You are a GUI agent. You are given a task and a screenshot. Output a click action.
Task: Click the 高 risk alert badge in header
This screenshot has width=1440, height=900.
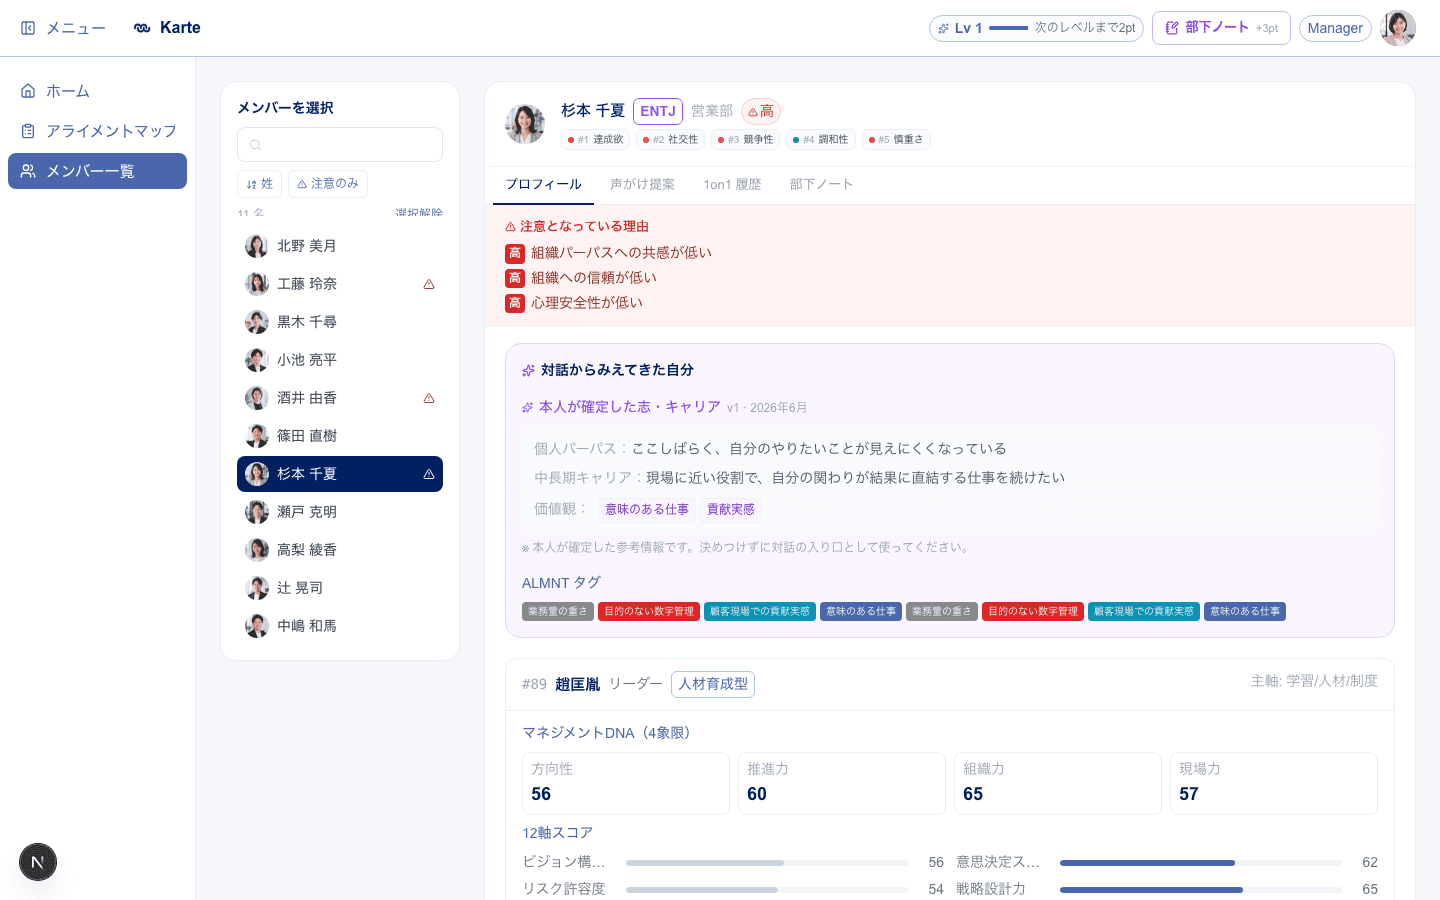[761, 111]
